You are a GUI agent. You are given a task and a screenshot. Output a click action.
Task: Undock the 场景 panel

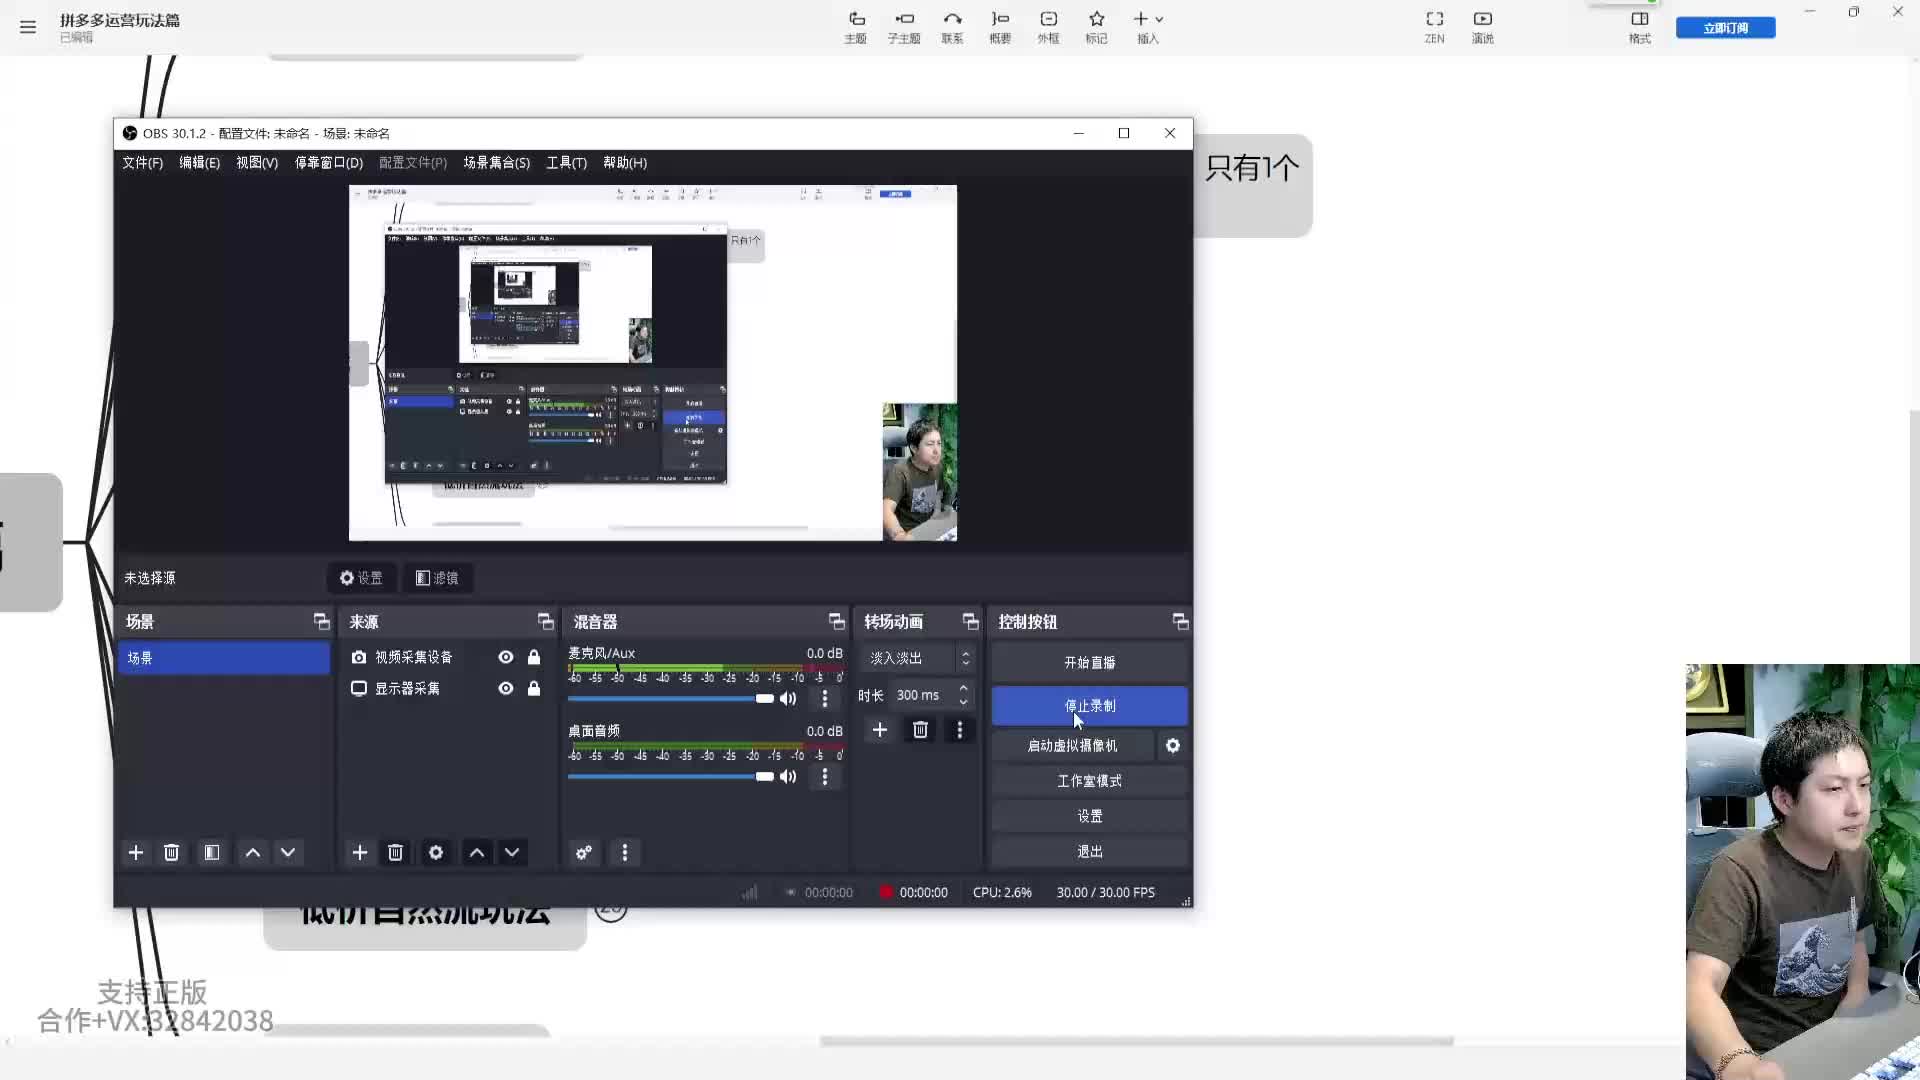point(321,622)
